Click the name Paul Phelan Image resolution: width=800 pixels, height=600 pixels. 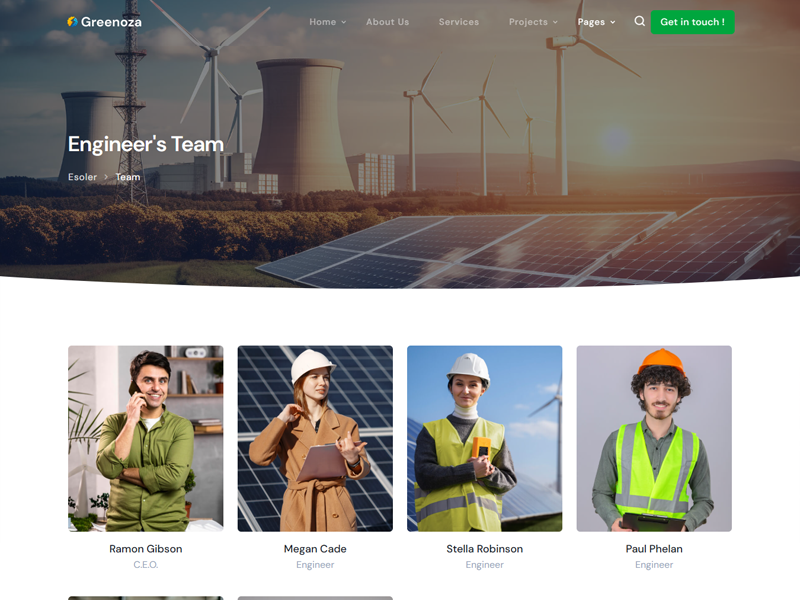point(654,549)
